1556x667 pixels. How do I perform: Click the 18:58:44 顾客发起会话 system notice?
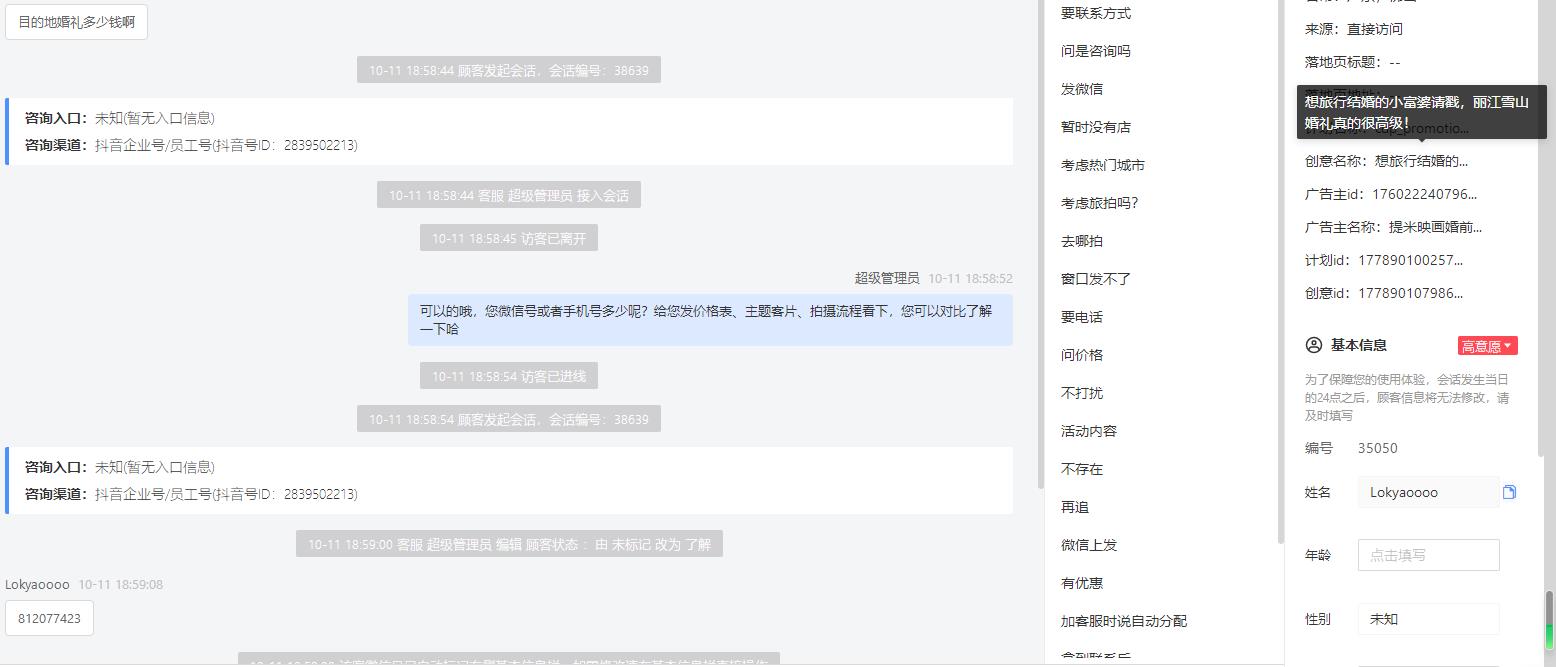point(509,70)
